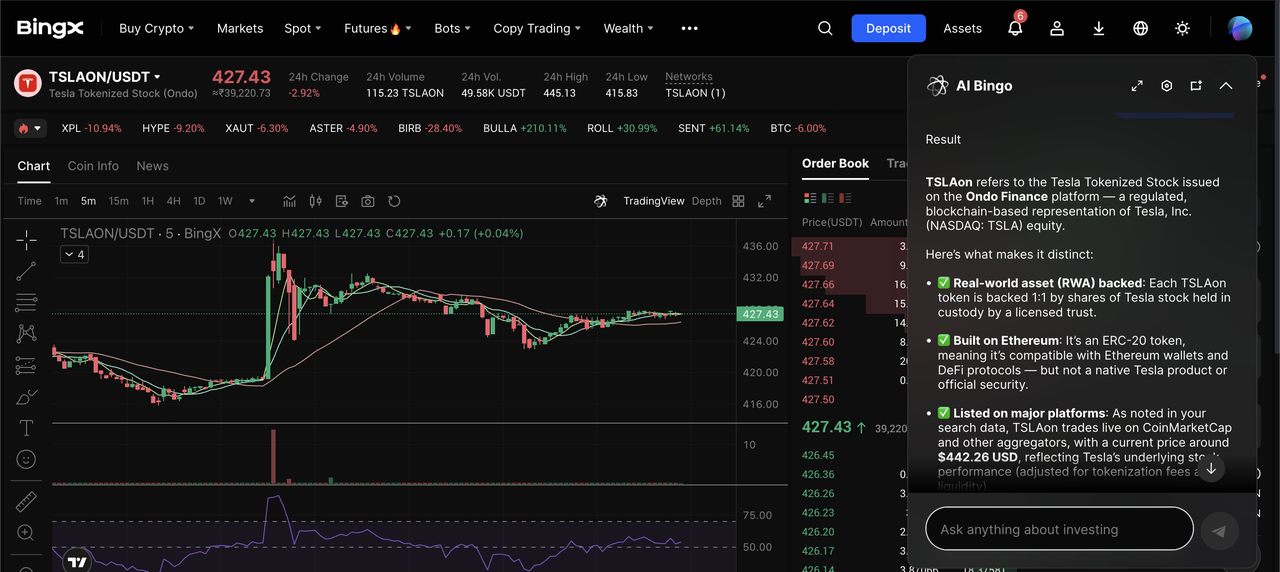
Task: Open the chart indicators icon
Action: click(289, 201)
